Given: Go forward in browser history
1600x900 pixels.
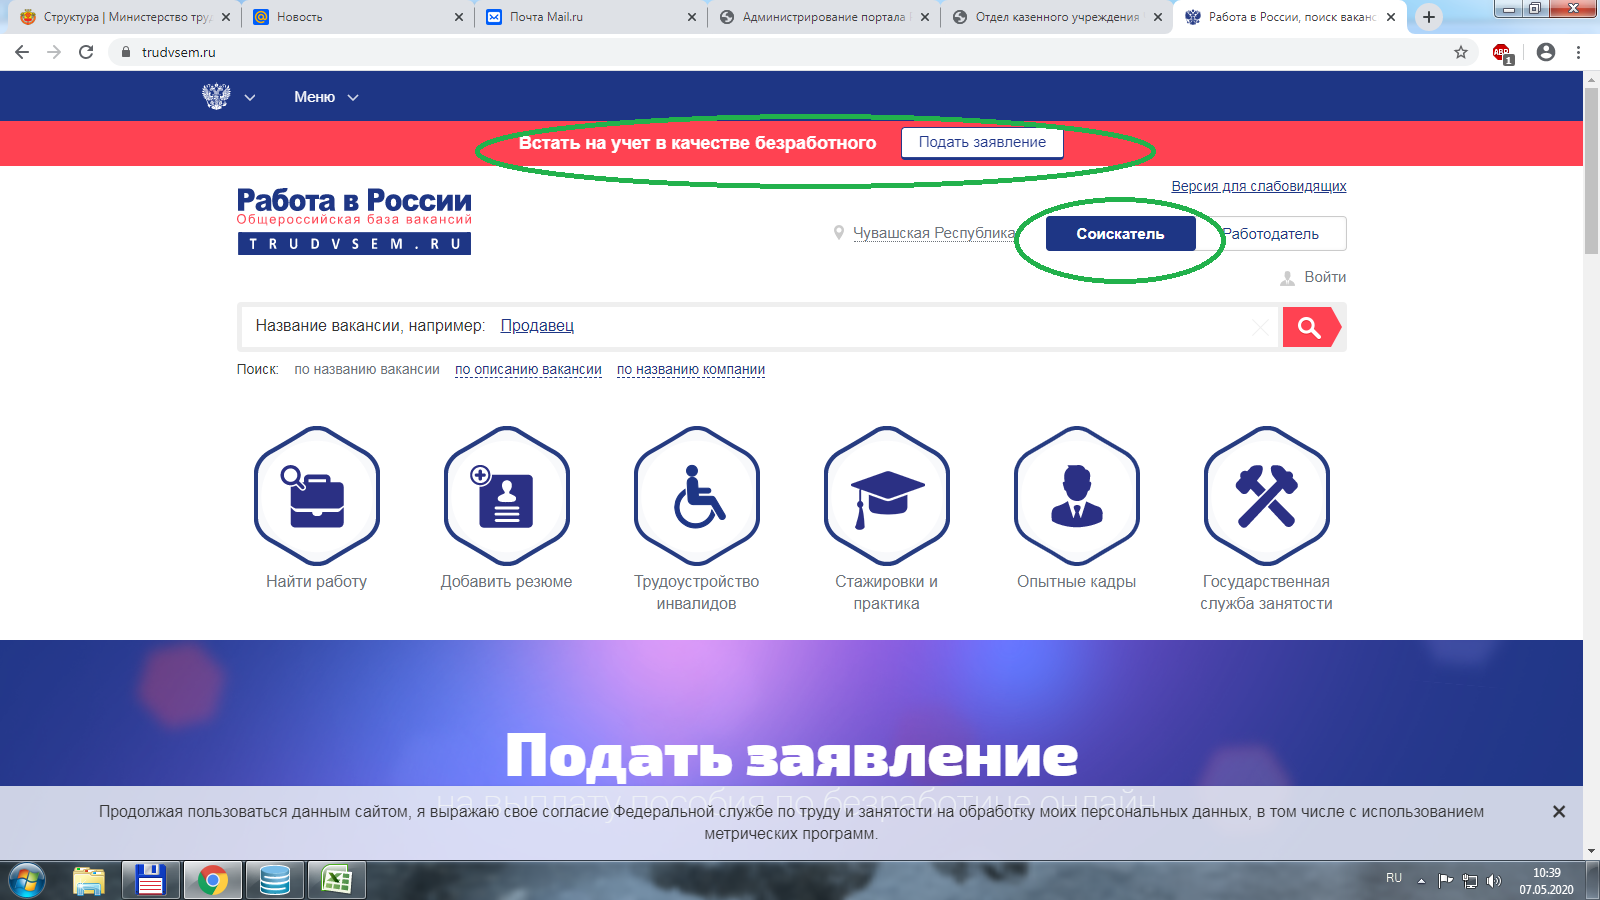Looking at the screenshot, I should click(54, 52).
